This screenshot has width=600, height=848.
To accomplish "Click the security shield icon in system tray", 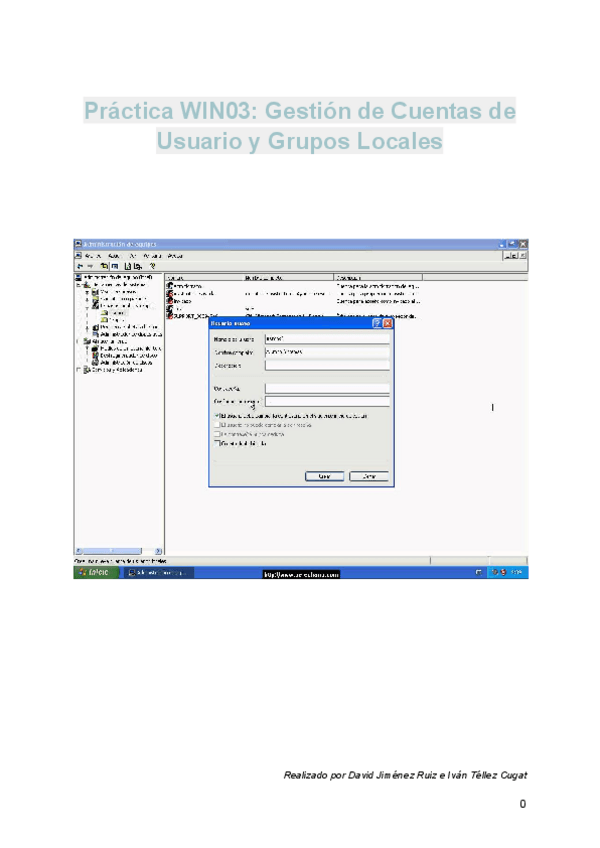I will [x=503, y=572].
